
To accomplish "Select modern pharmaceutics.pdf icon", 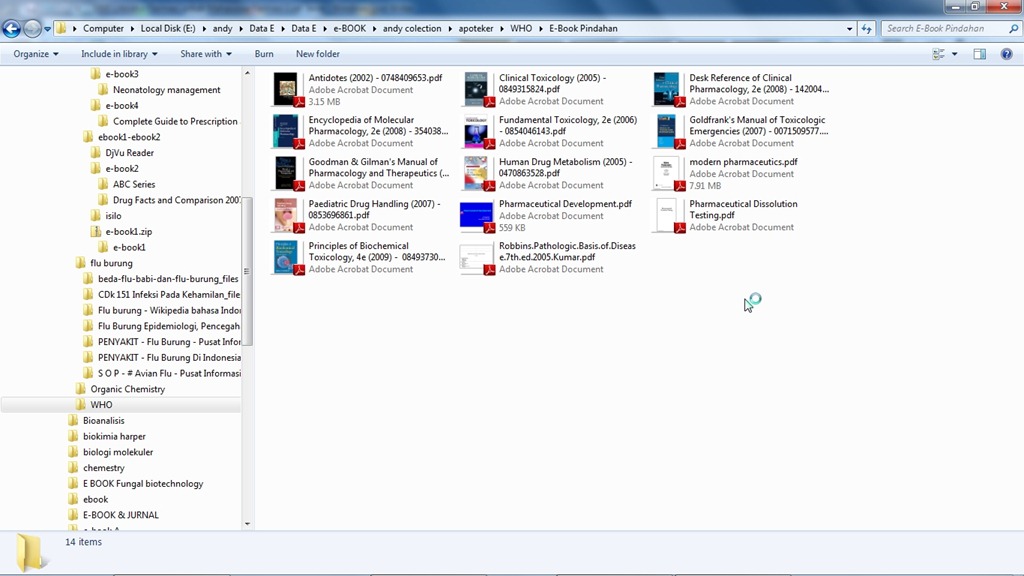I will tap(667, 173).
